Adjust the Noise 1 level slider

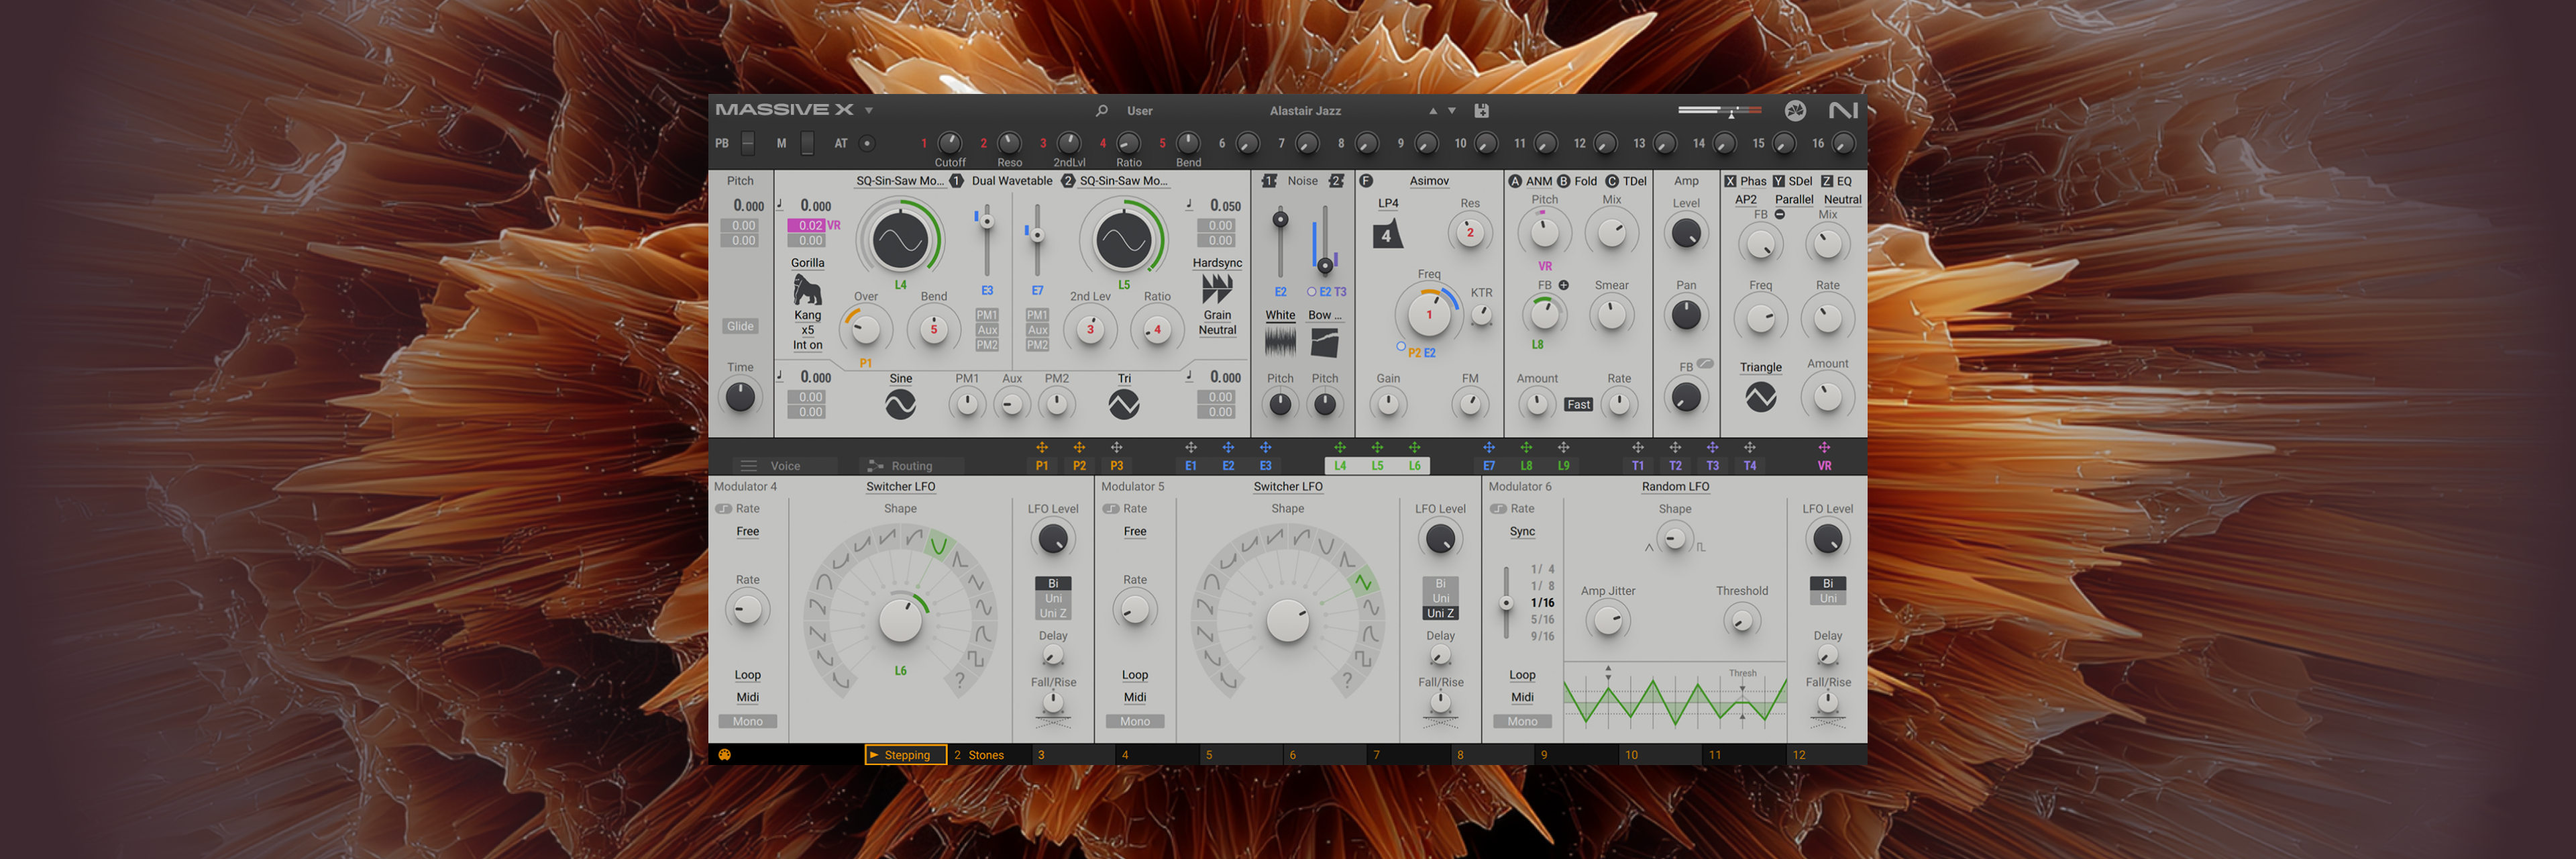(x=1280, y=243)
